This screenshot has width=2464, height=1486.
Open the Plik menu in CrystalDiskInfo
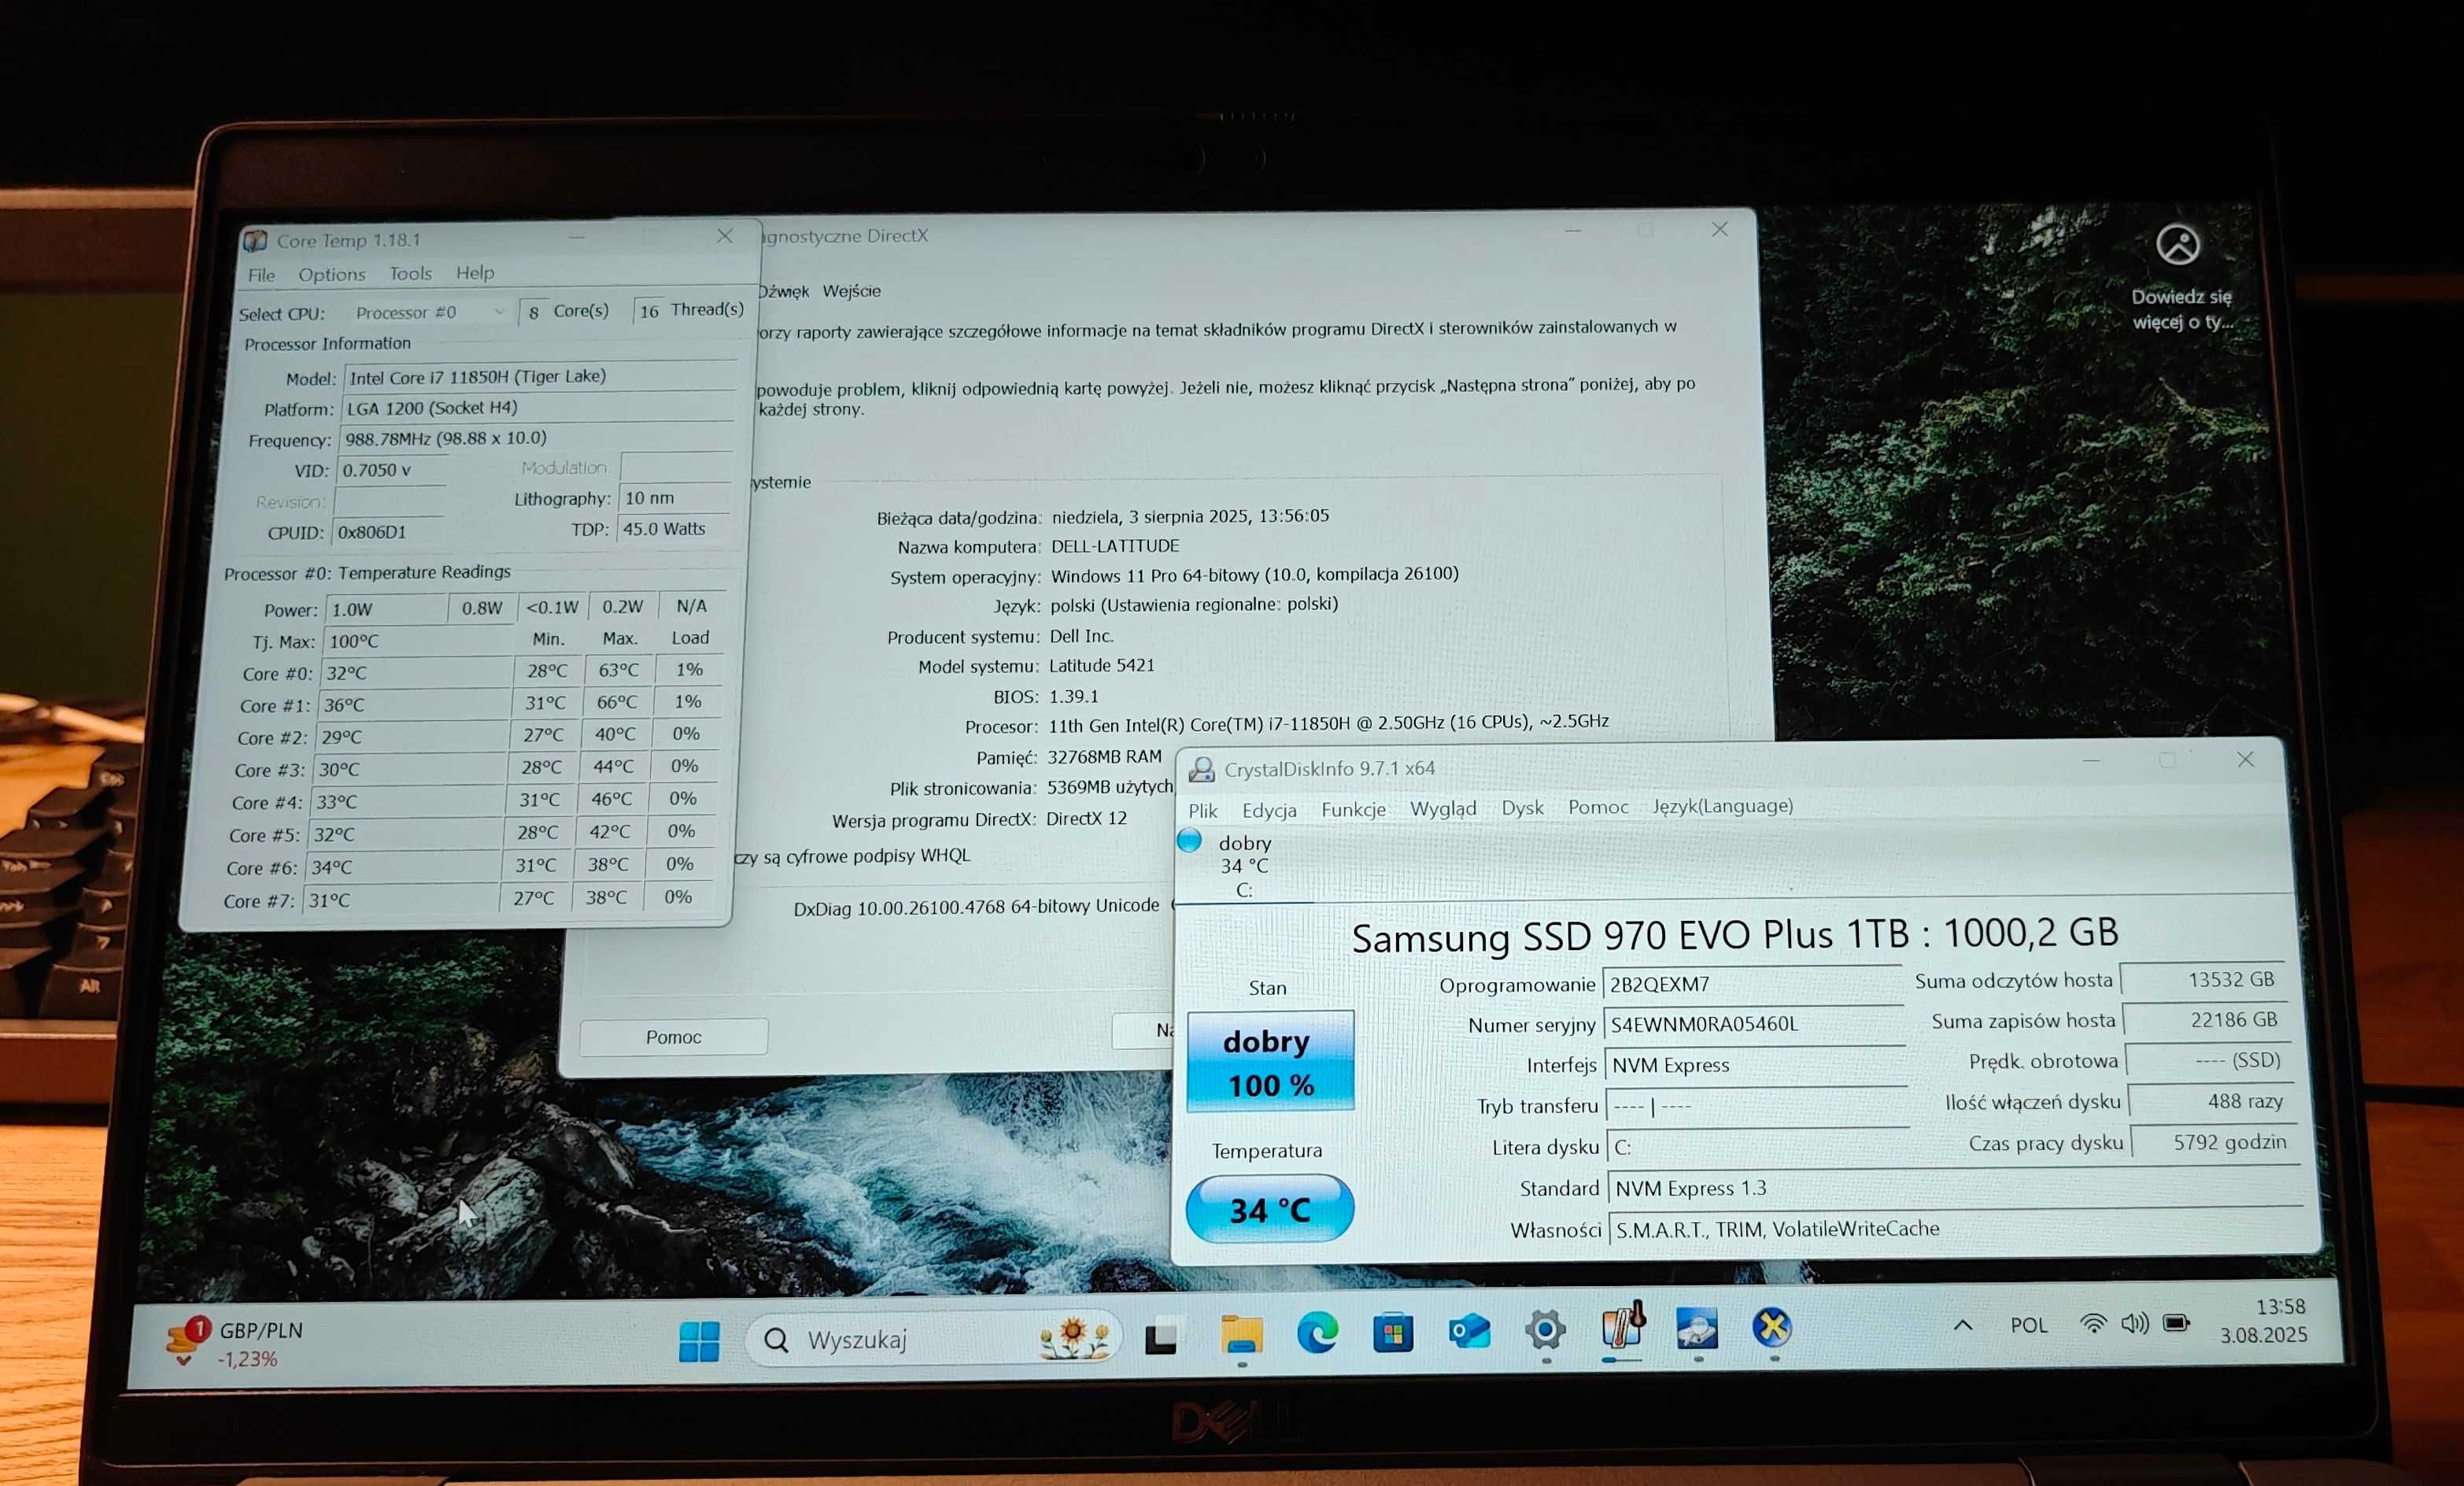[x=1202, y=810]
